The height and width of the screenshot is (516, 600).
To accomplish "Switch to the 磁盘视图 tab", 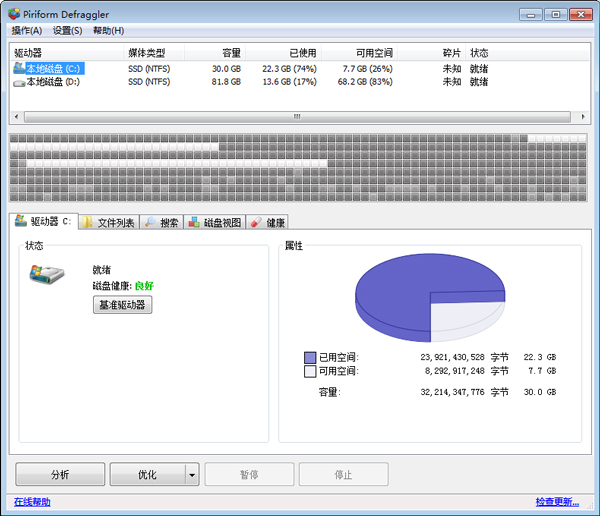I will point(215,222).
